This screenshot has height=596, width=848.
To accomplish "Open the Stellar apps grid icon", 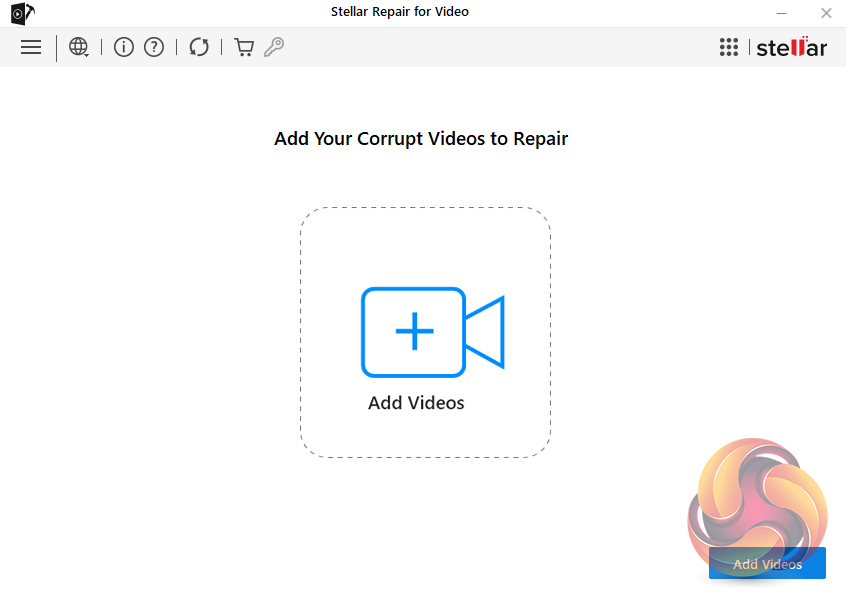I will point(728,47).
